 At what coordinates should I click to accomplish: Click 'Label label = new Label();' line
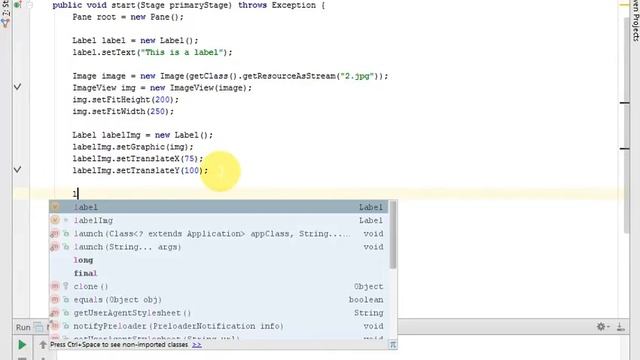point(135,40)
